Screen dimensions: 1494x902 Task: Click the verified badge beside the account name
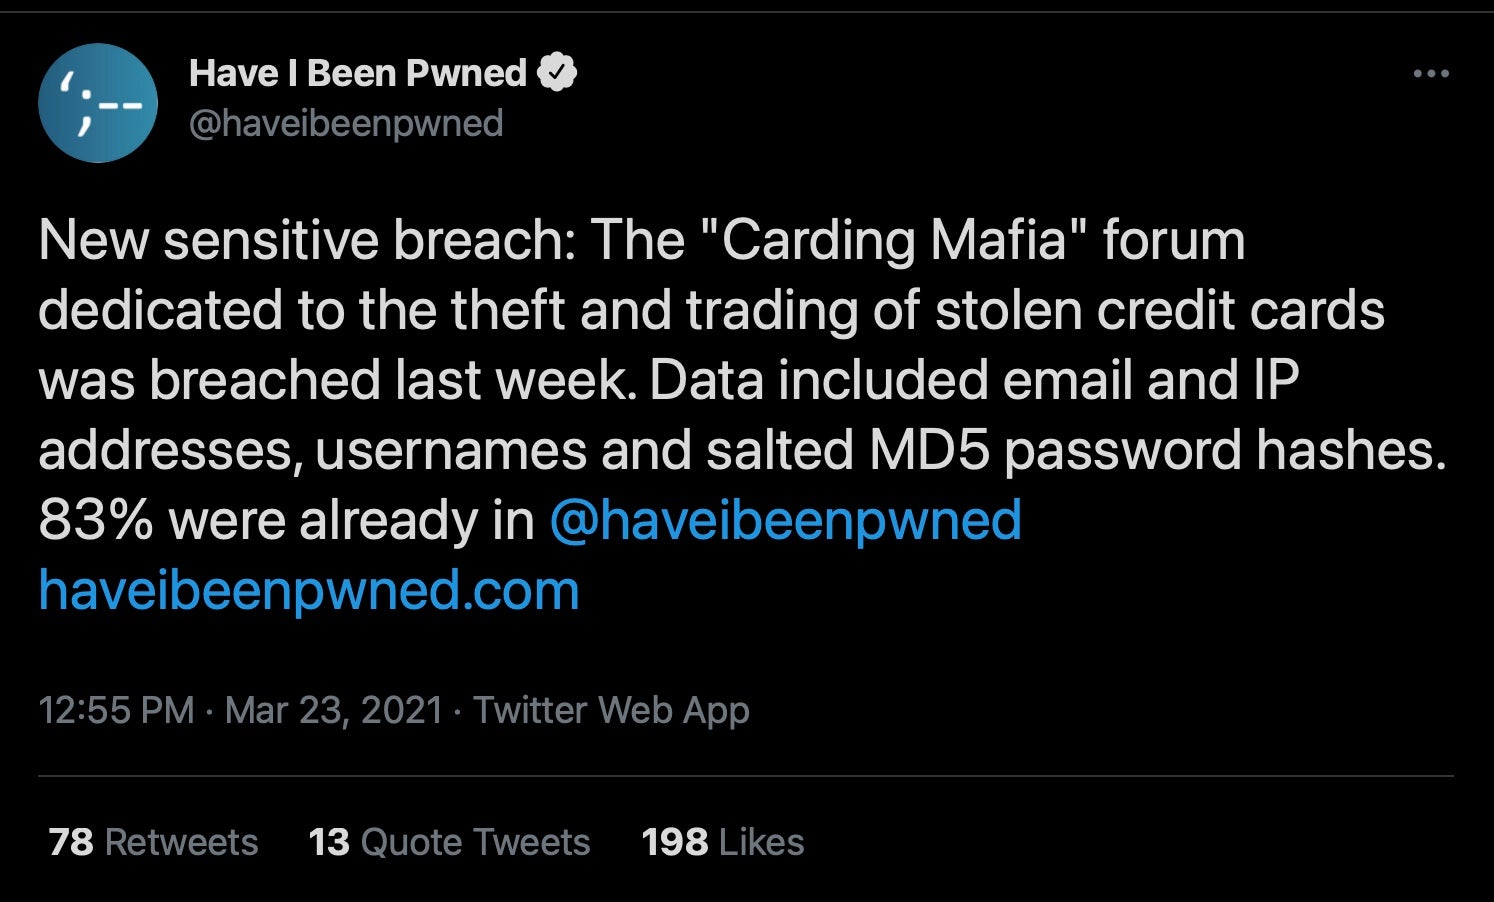point(557,73)
